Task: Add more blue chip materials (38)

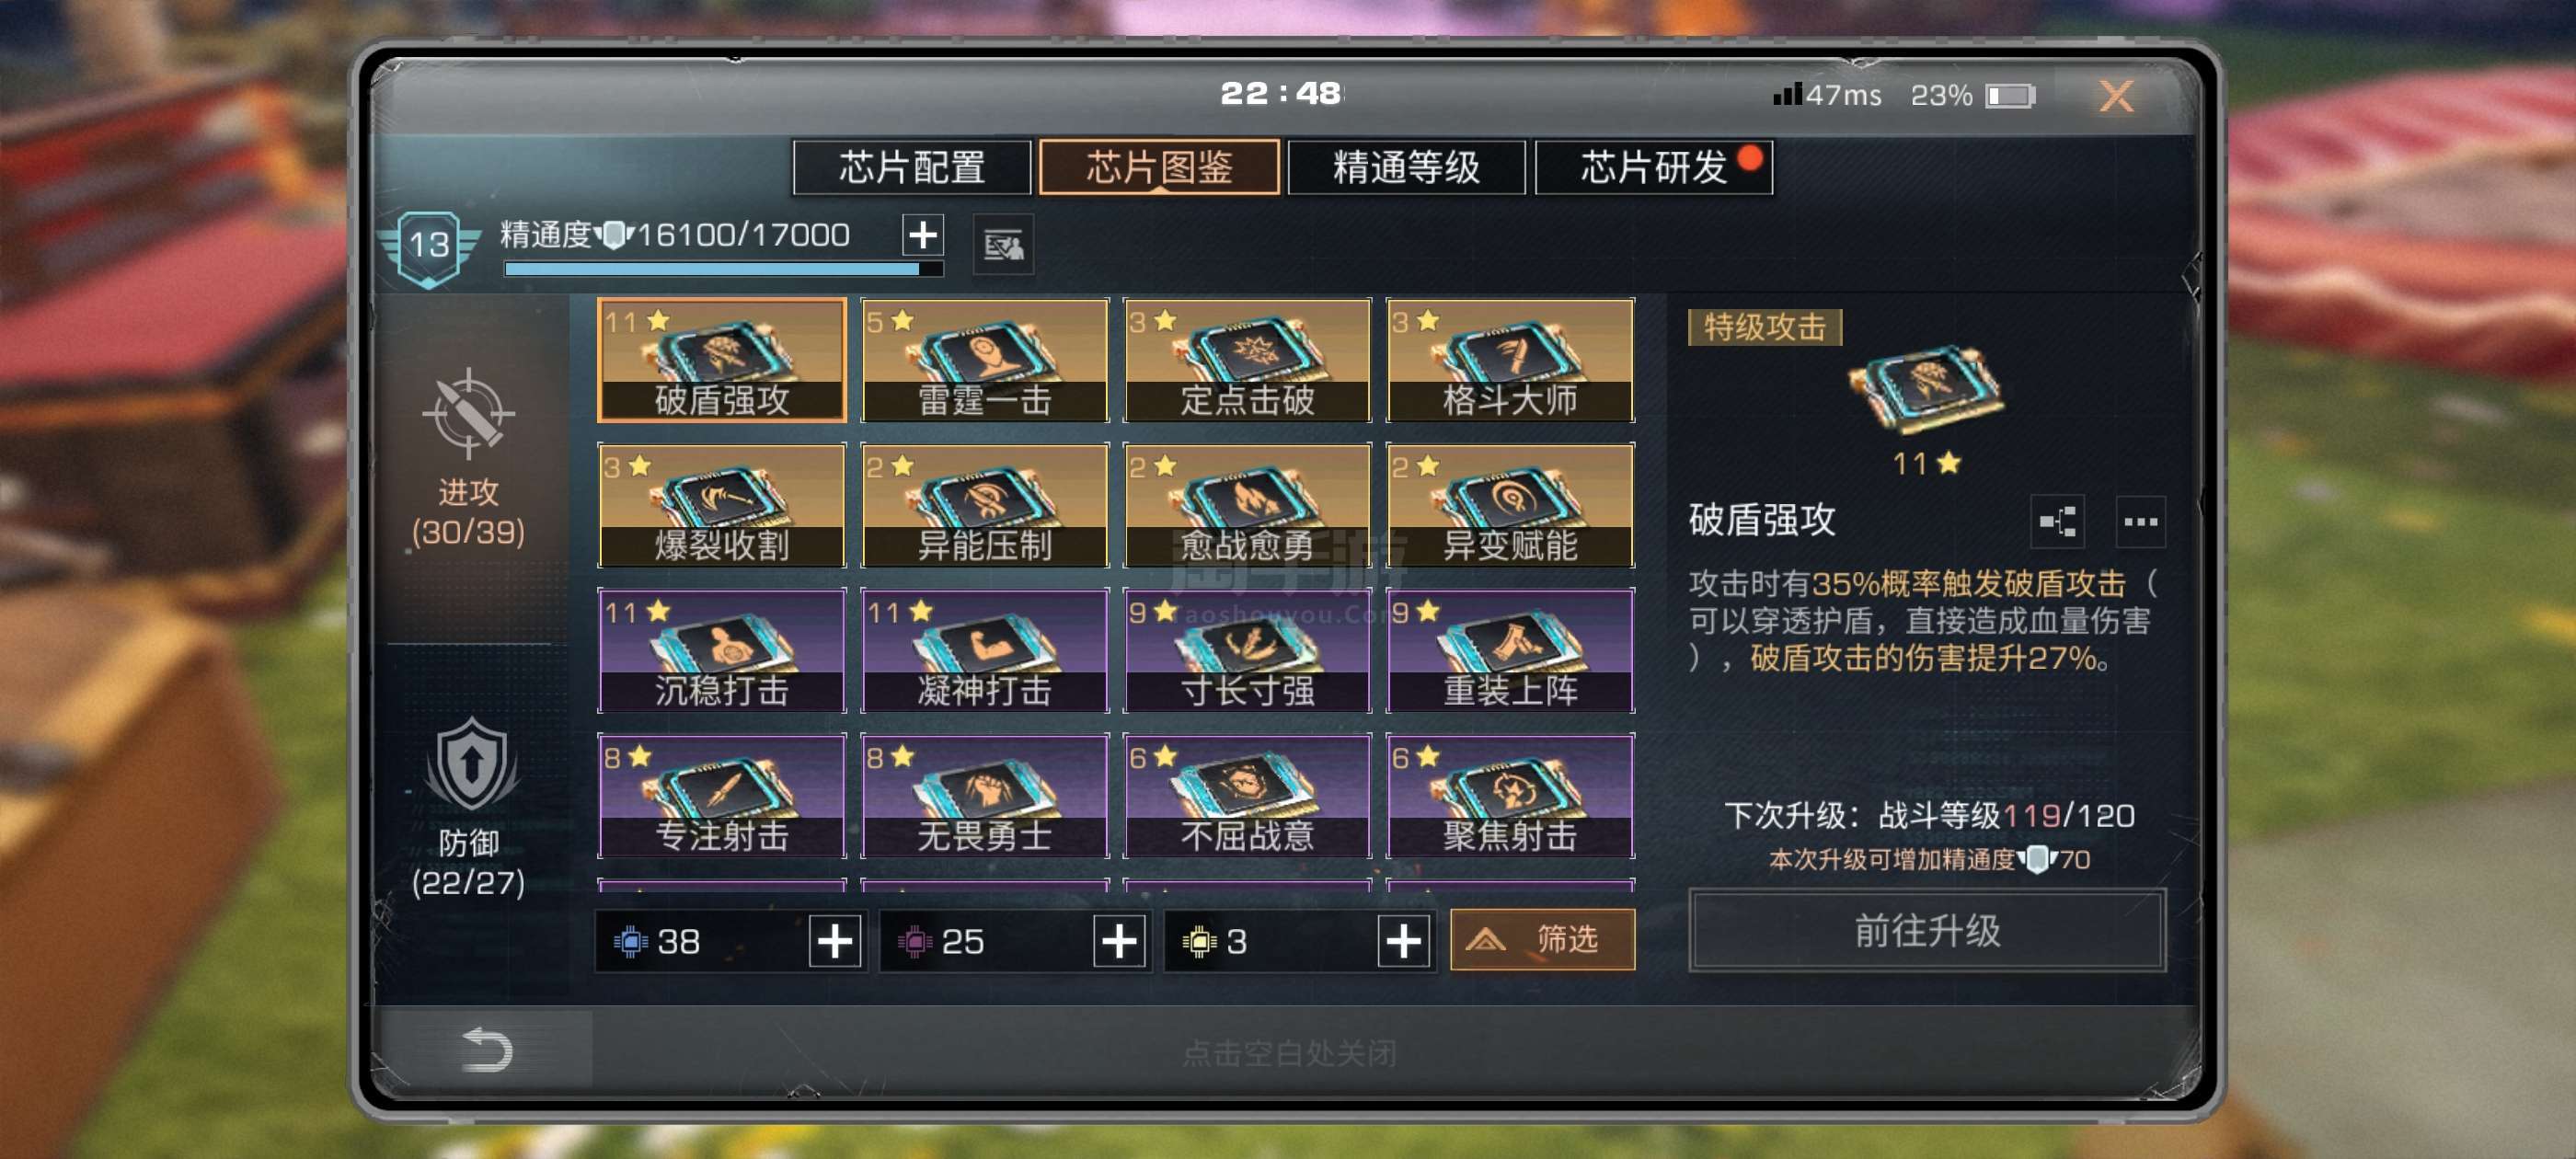Action: click(835, 941)
